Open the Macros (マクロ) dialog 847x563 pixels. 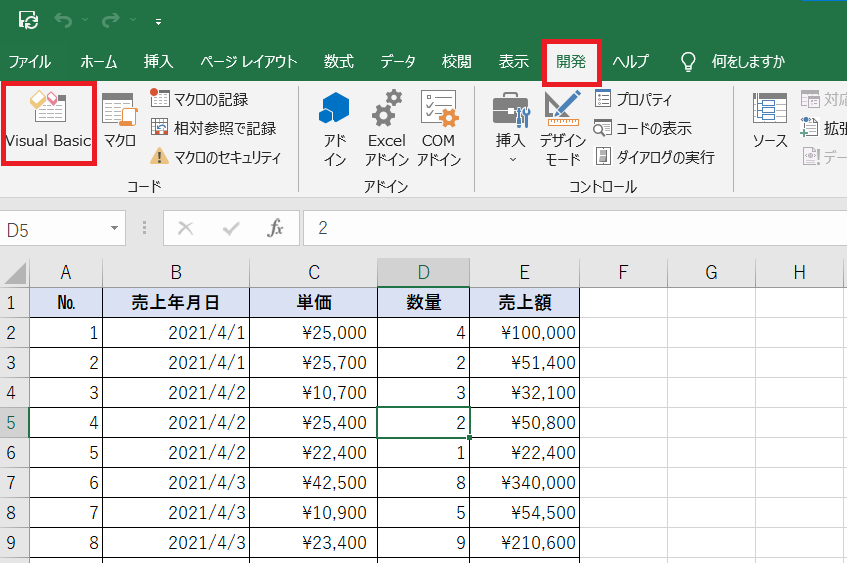[119, 122]
